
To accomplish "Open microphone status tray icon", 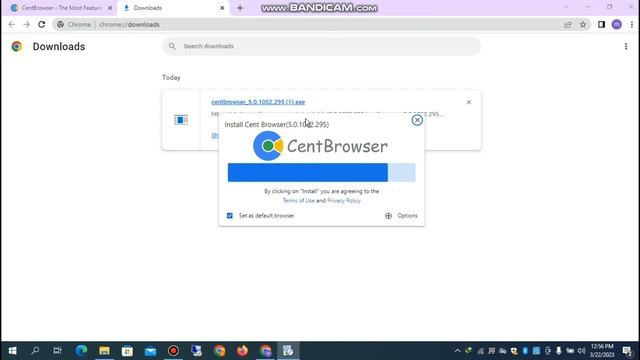I will click(x=558, y=351).
